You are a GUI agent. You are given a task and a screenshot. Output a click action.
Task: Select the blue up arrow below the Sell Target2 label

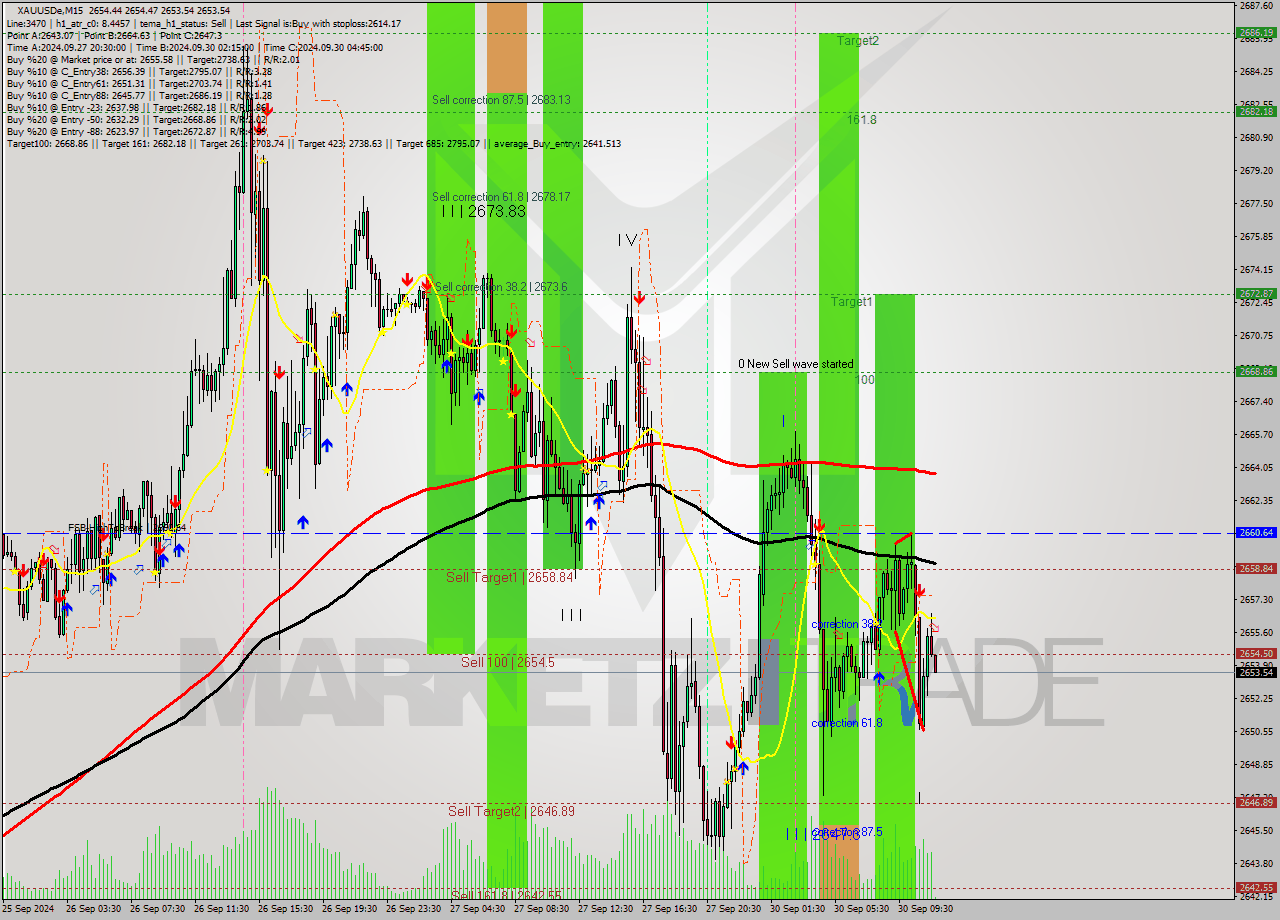tap(744, 770)
